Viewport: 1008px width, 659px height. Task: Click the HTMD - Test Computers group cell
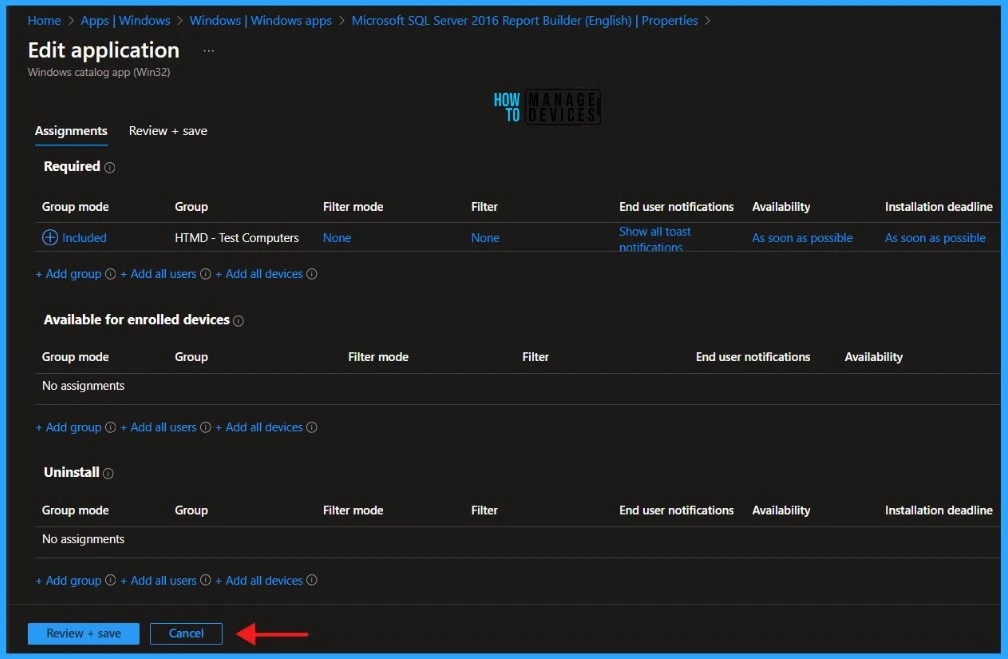click(x=237, y=238)
